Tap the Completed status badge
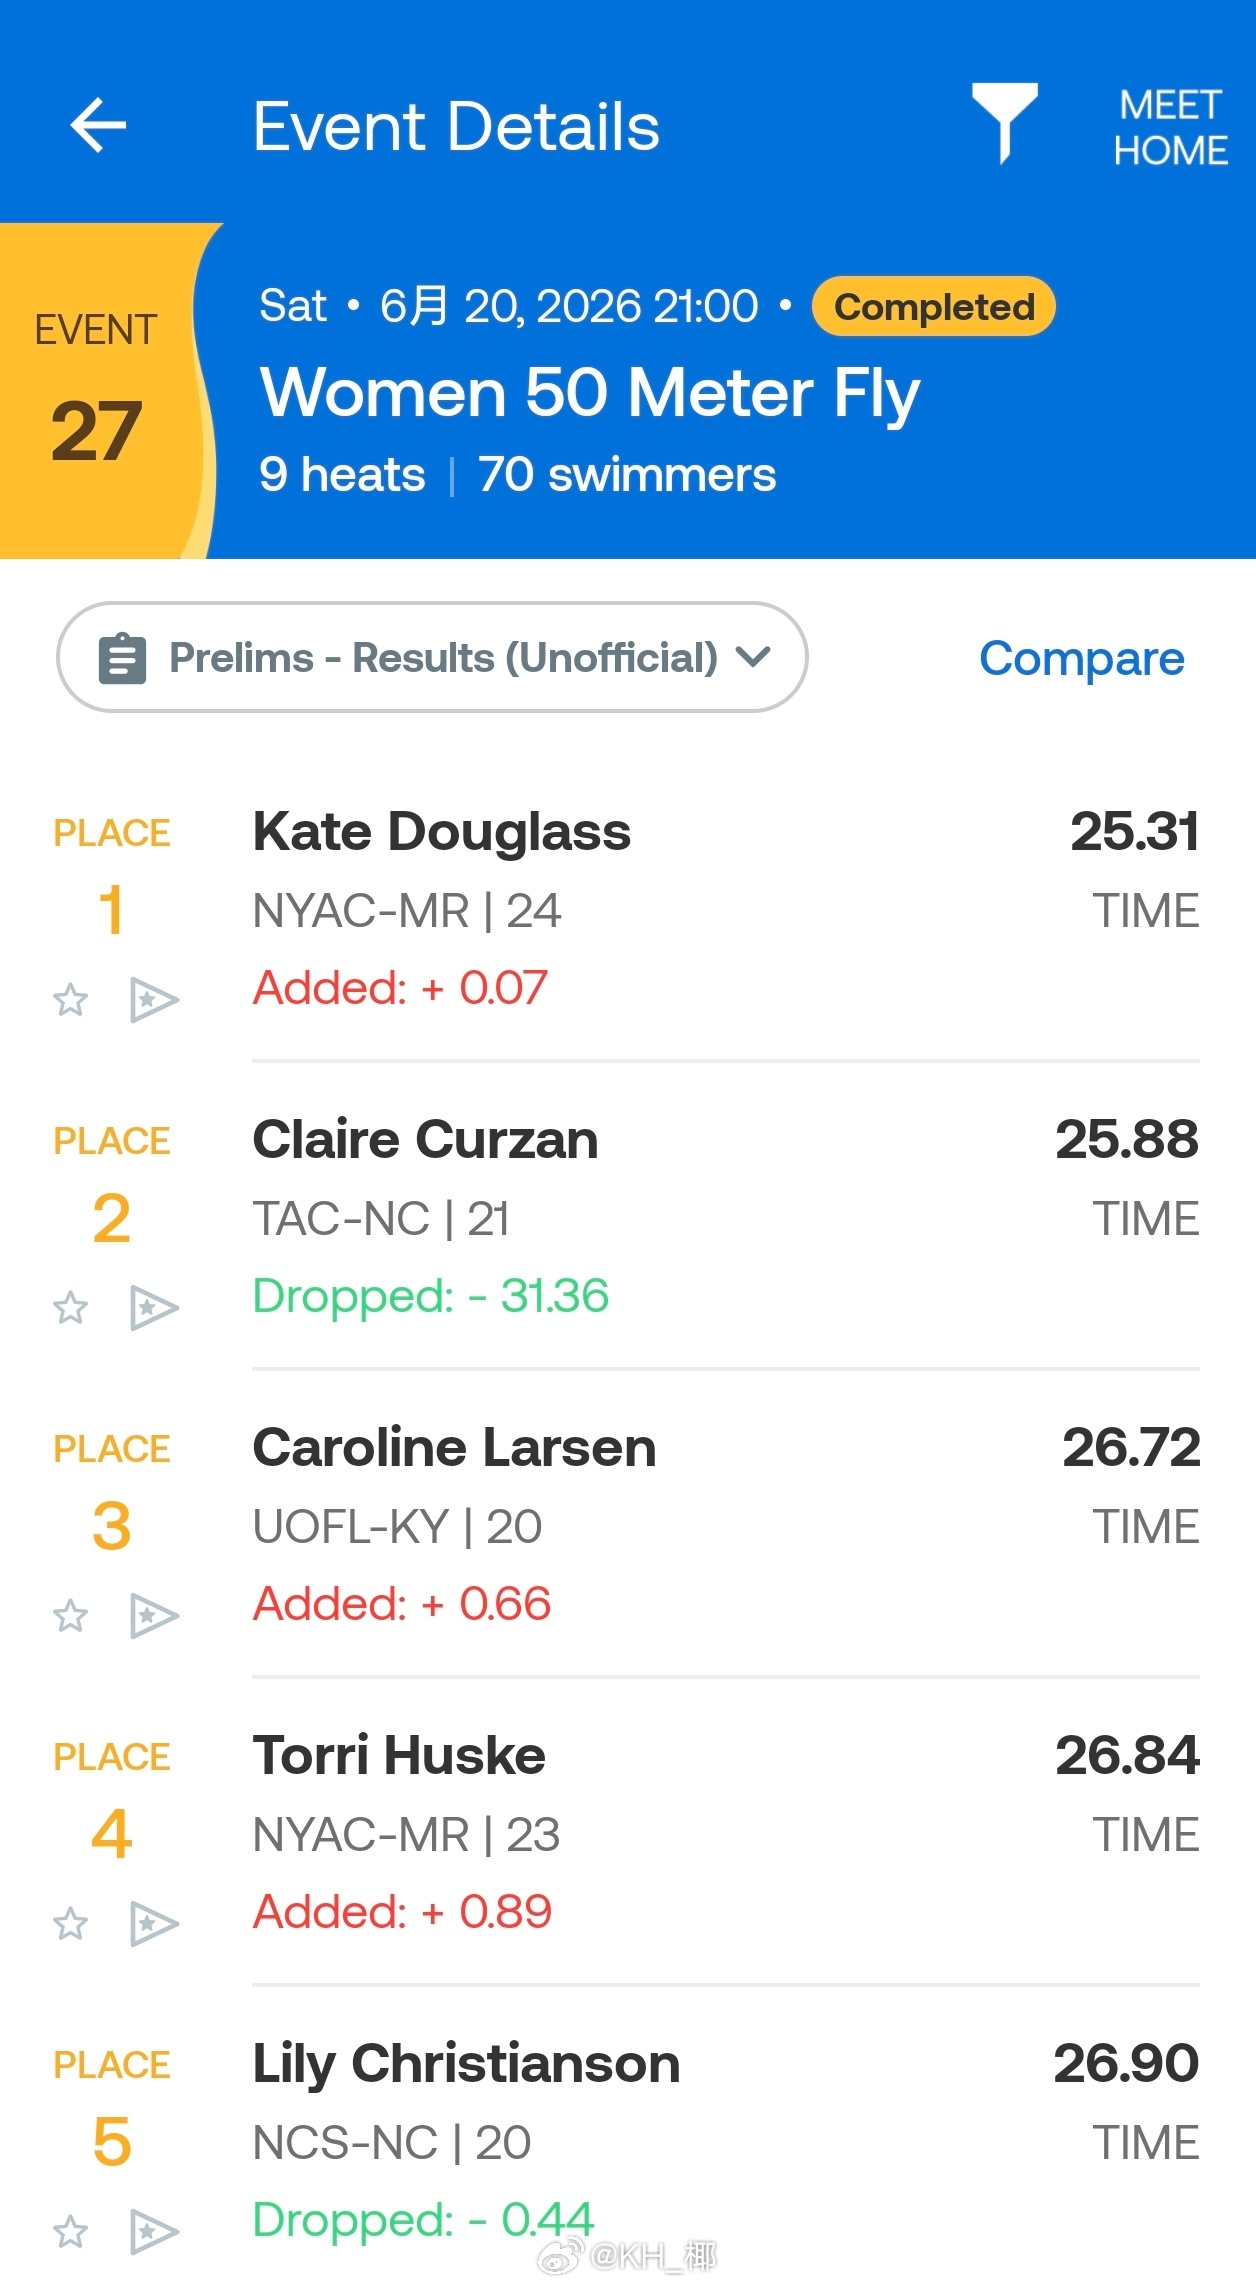Screen dimensions: 1256x2288 (933, 306)
